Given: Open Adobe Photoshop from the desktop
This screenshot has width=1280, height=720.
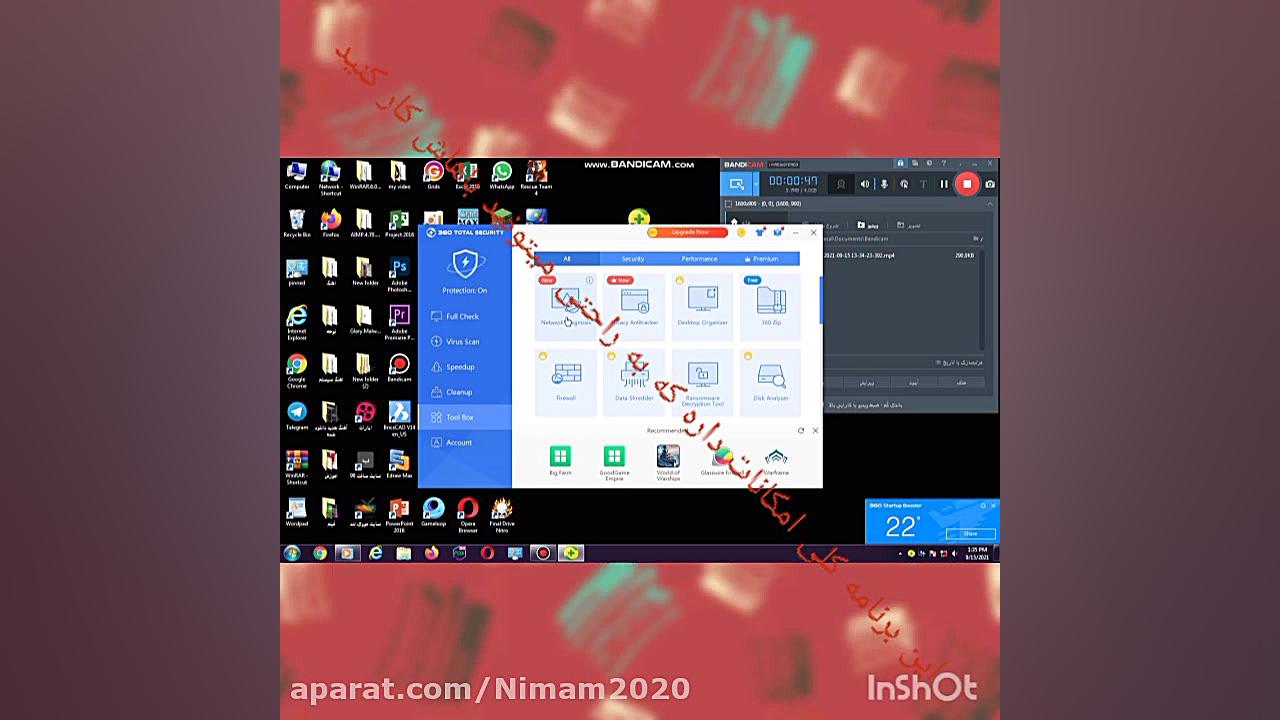Looking at the screenshot, I should pos(399,271).
